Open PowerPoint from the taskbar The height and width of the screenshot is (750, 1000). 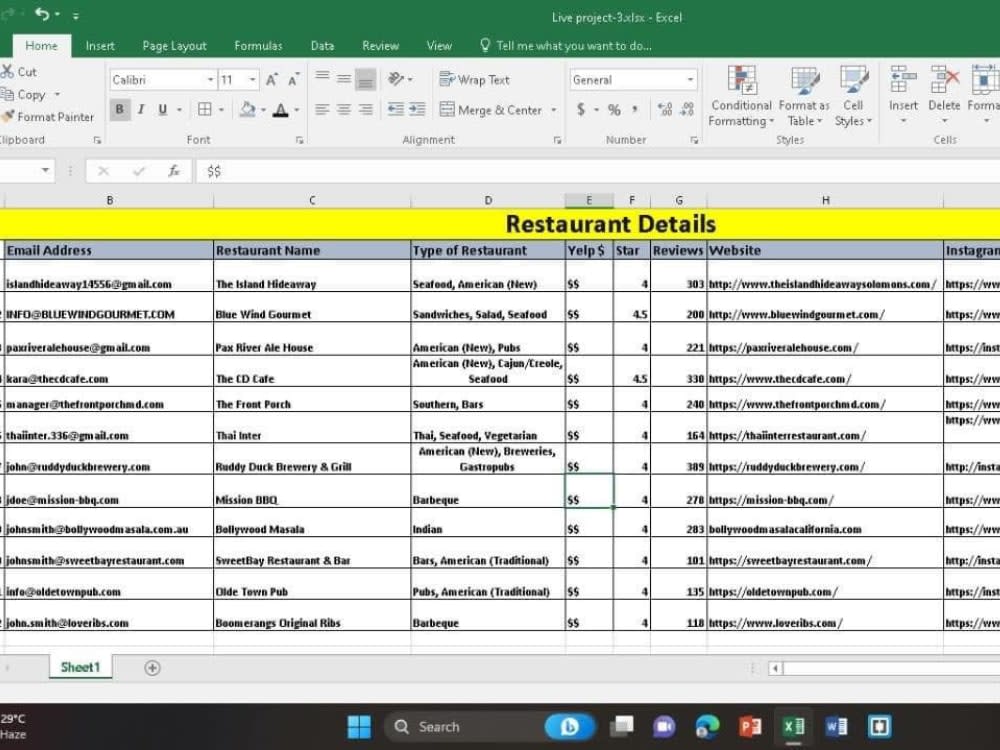[x=750, y=726]
